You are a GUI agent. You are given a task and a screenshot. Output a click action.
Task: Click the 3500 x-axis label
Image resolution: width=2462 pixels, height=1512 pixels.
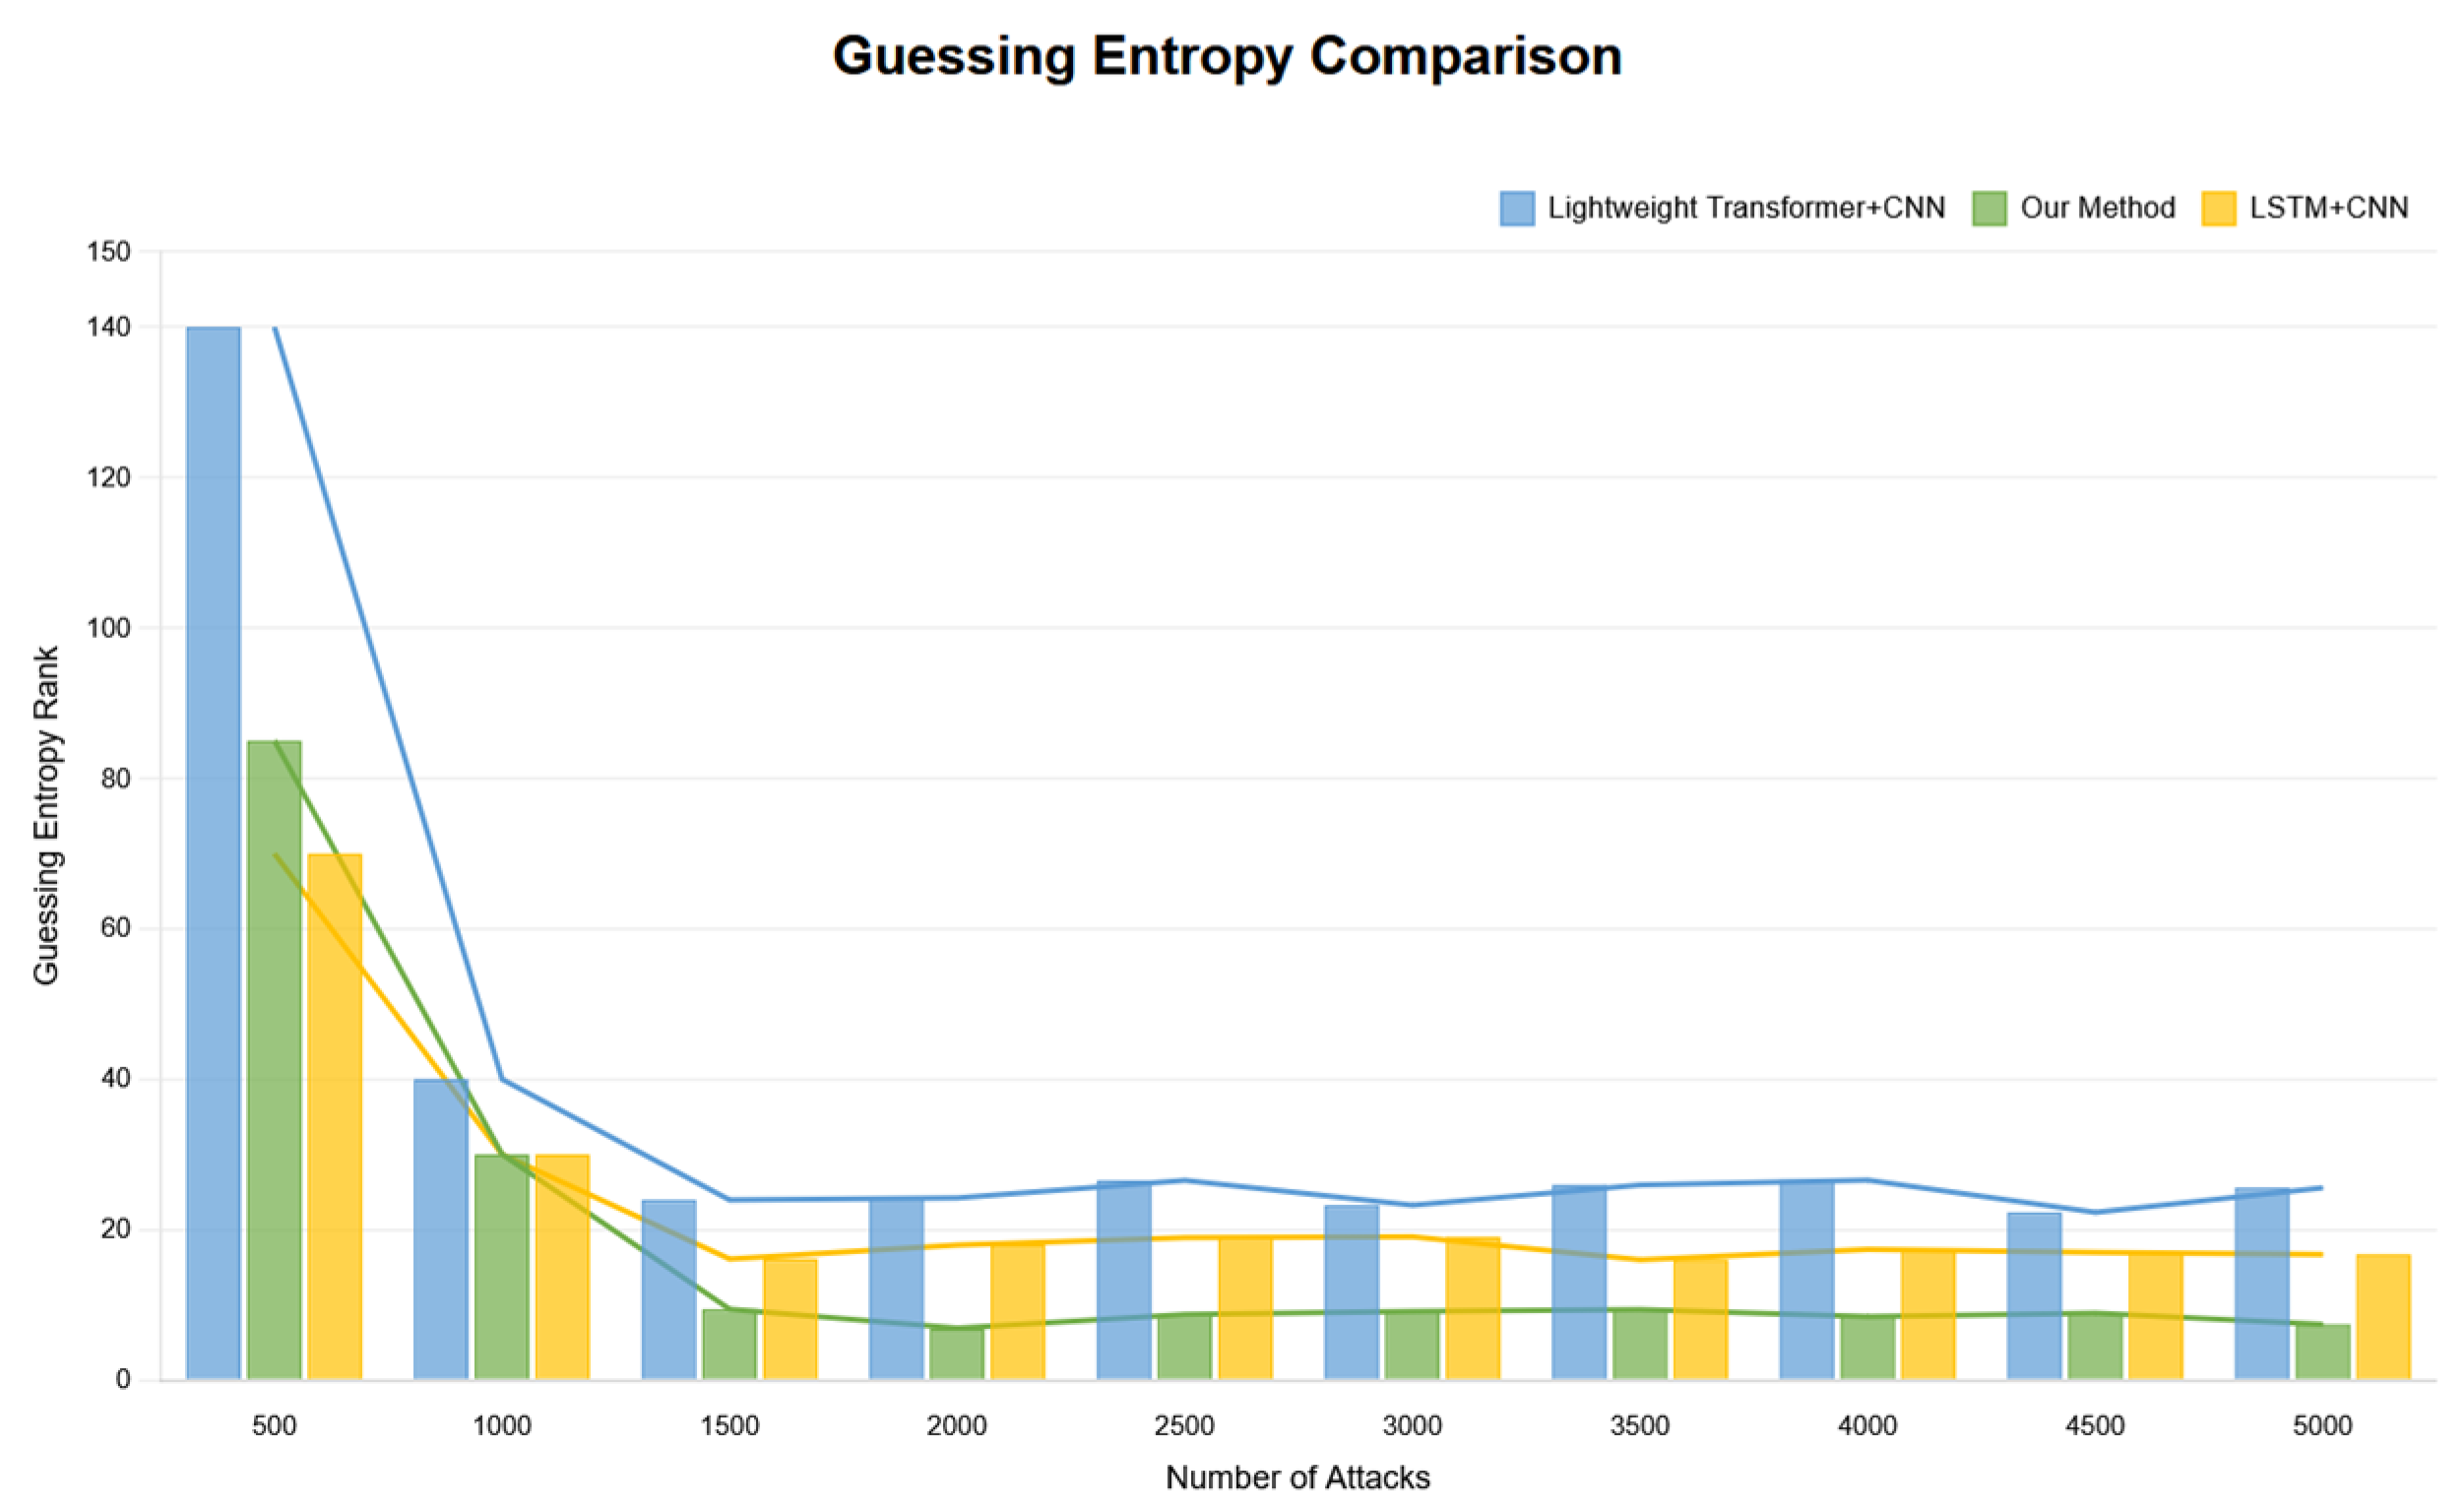point(1639,1425)
